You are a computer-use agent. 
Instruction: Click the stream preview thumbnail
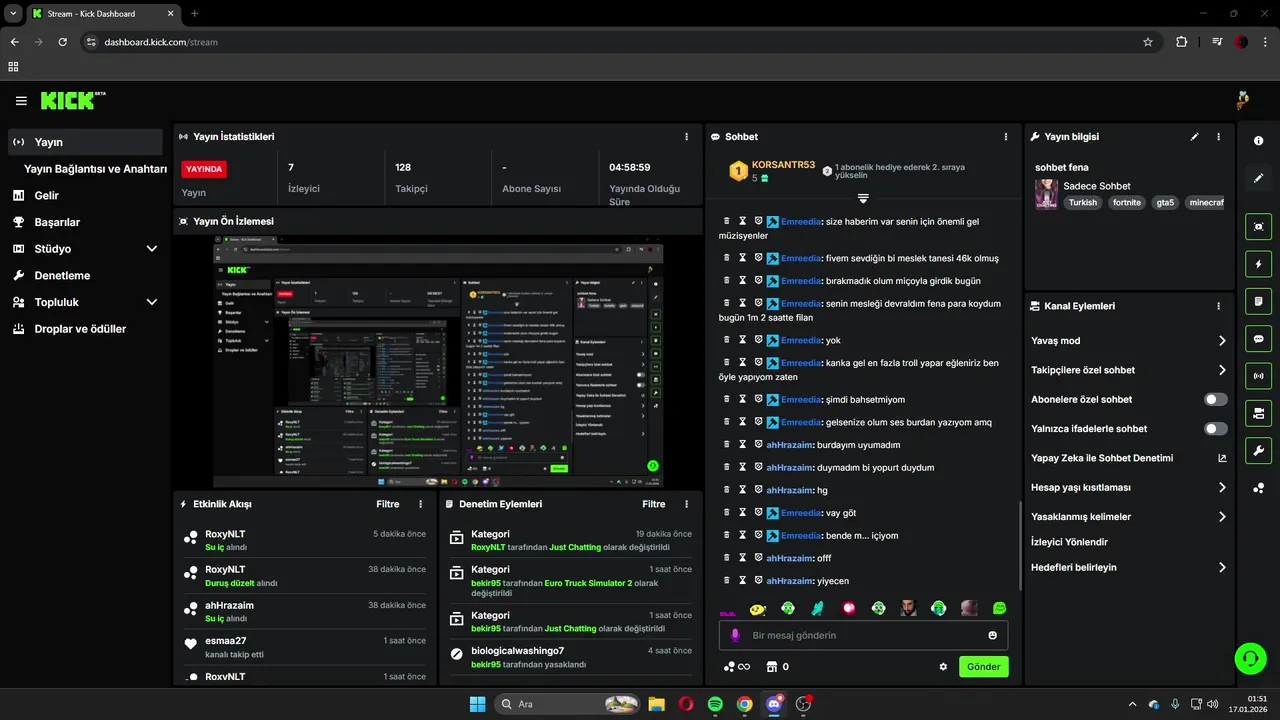pyautogui.click(x=438, y=361)
